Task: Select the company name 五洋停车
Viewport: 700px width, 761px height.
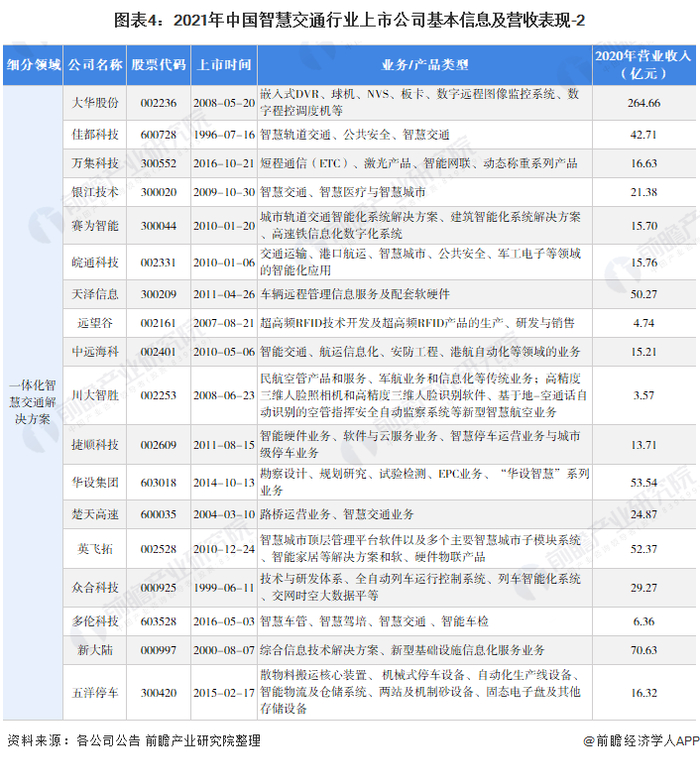Action: click(x=95, y=693)
